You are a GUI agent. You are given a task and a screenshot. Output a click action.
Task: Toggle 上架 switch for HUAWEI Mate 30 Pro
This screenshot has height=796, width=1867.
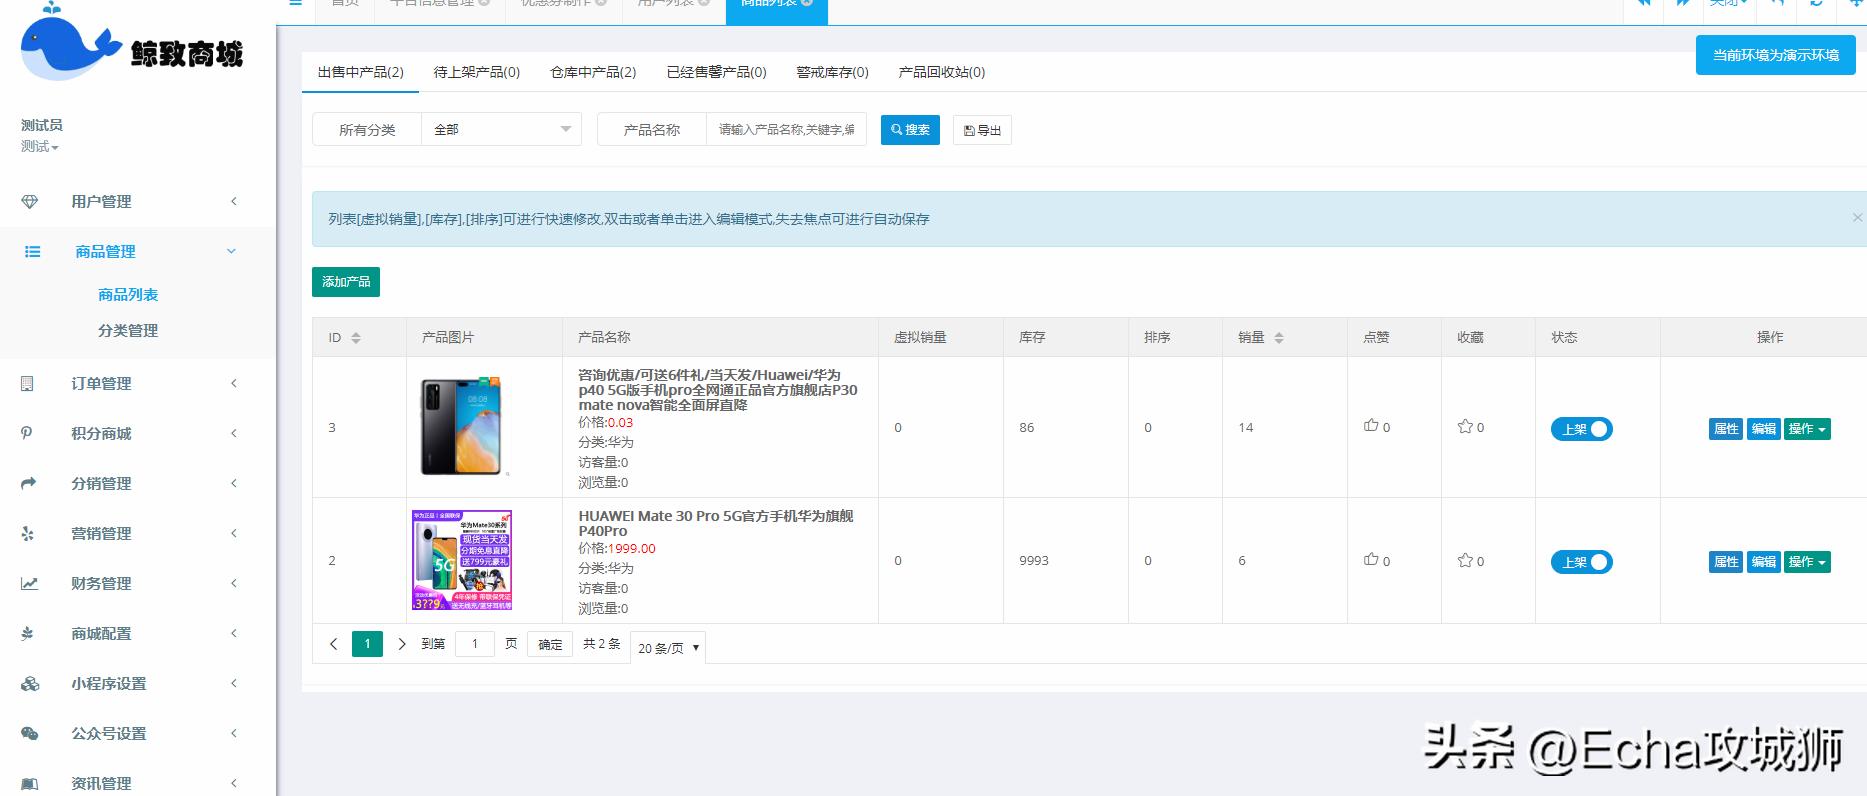coord(1582,562)
